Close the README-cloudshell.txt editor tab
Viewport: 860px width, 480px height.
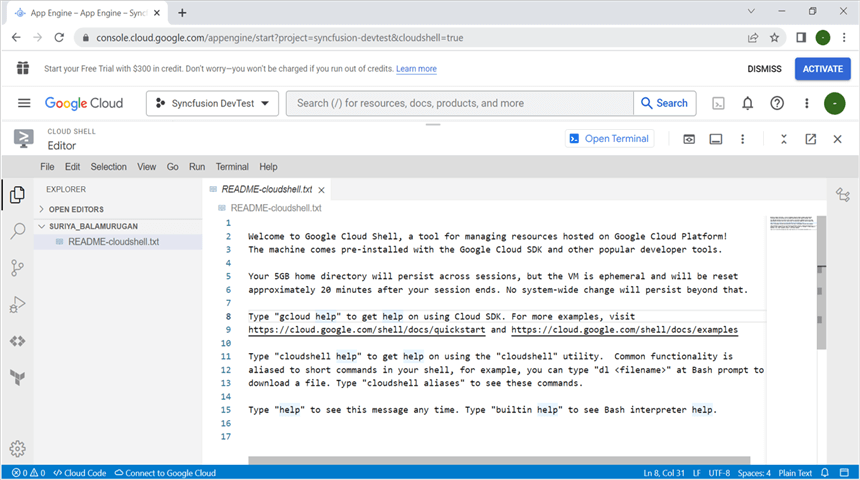(321, 190)
